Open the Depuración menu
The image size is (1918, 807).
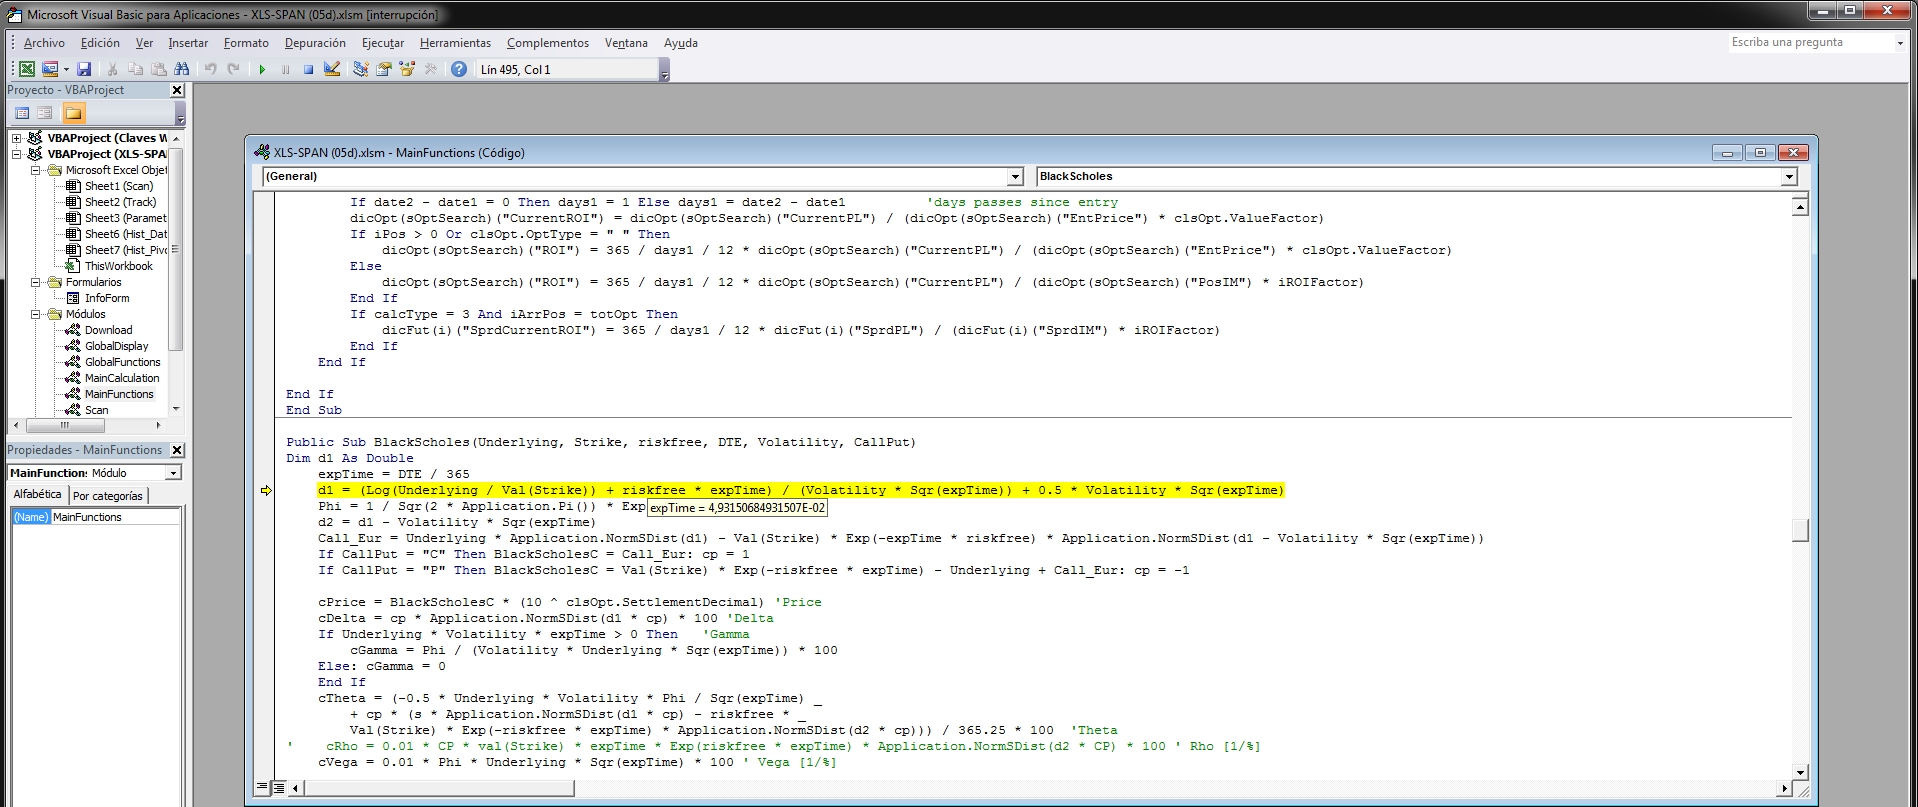click(315, 43)
